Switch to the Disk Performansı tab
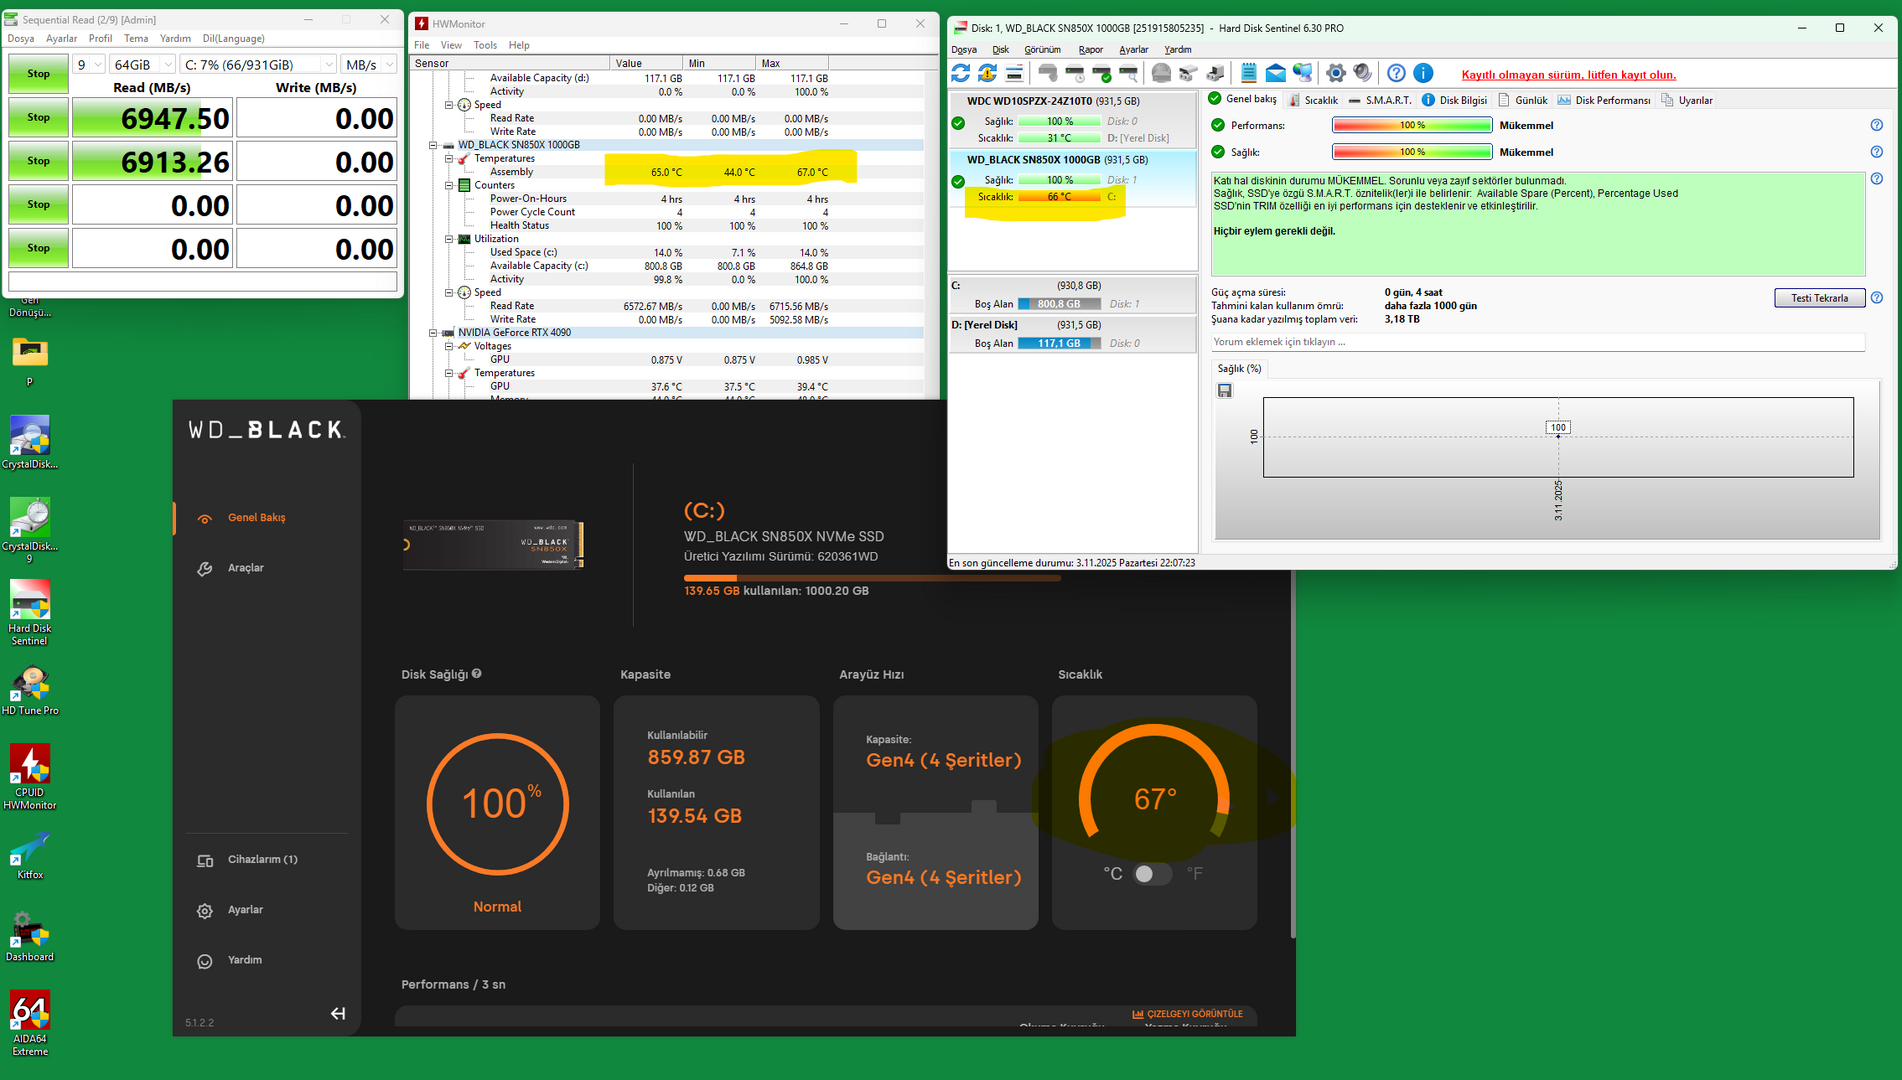The height and width of the screenshot is (1080, 1902). (x=1604, y=100)
